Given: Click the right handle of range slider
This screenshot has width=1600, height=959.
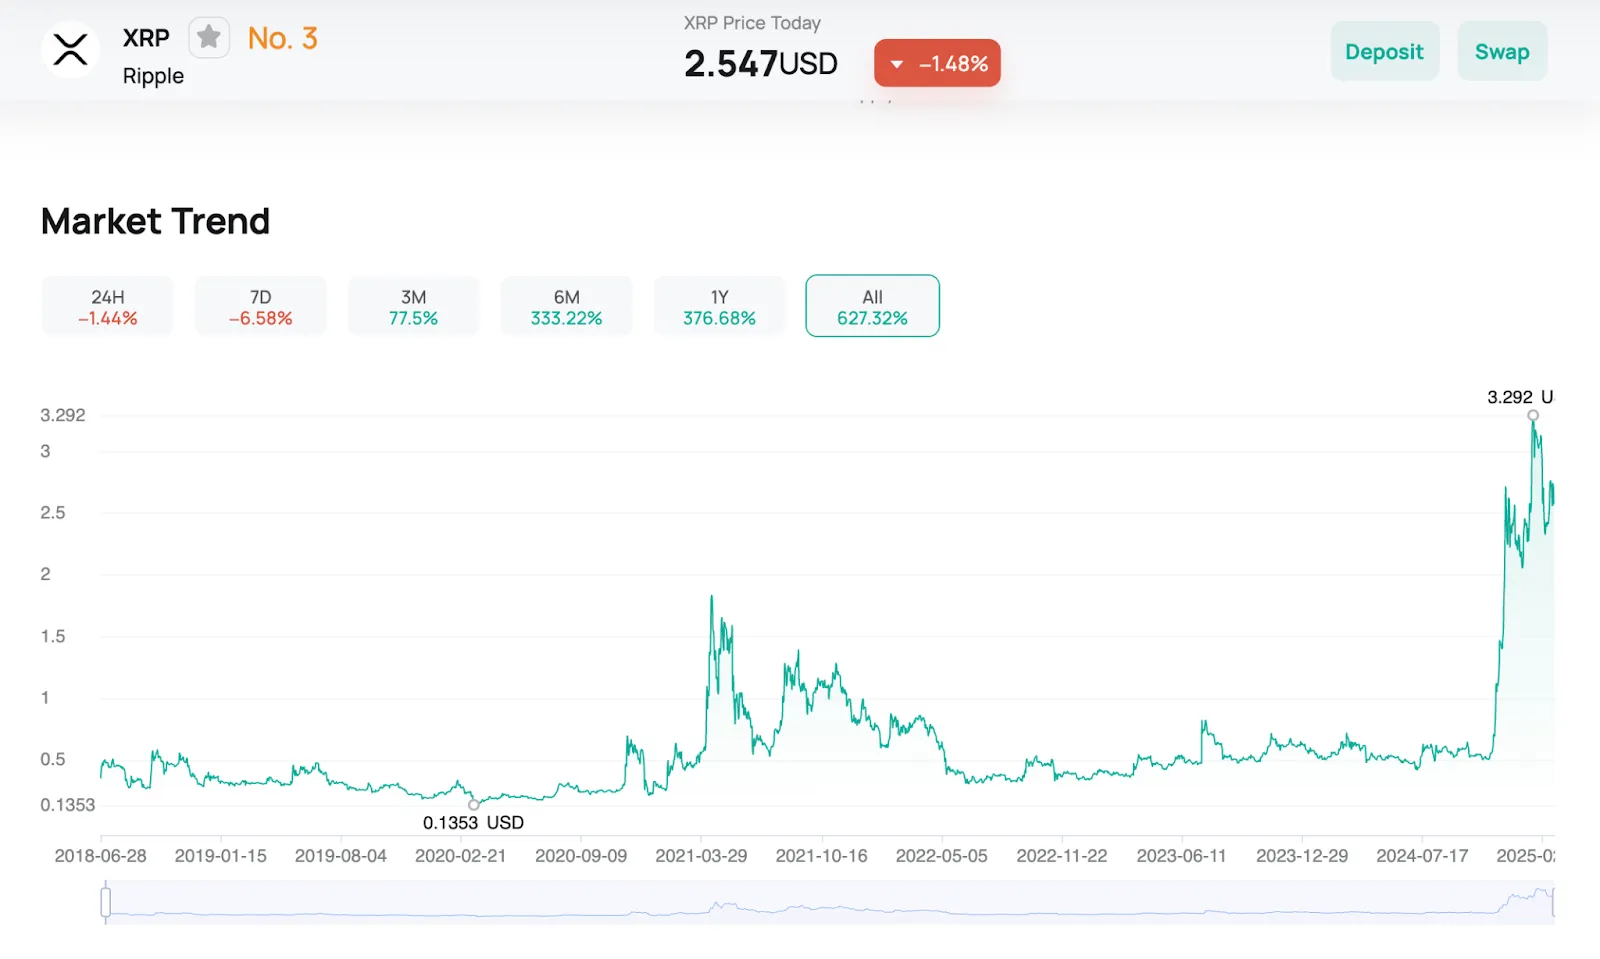Looking at the screenshot, I should [x=1553, y=902].
